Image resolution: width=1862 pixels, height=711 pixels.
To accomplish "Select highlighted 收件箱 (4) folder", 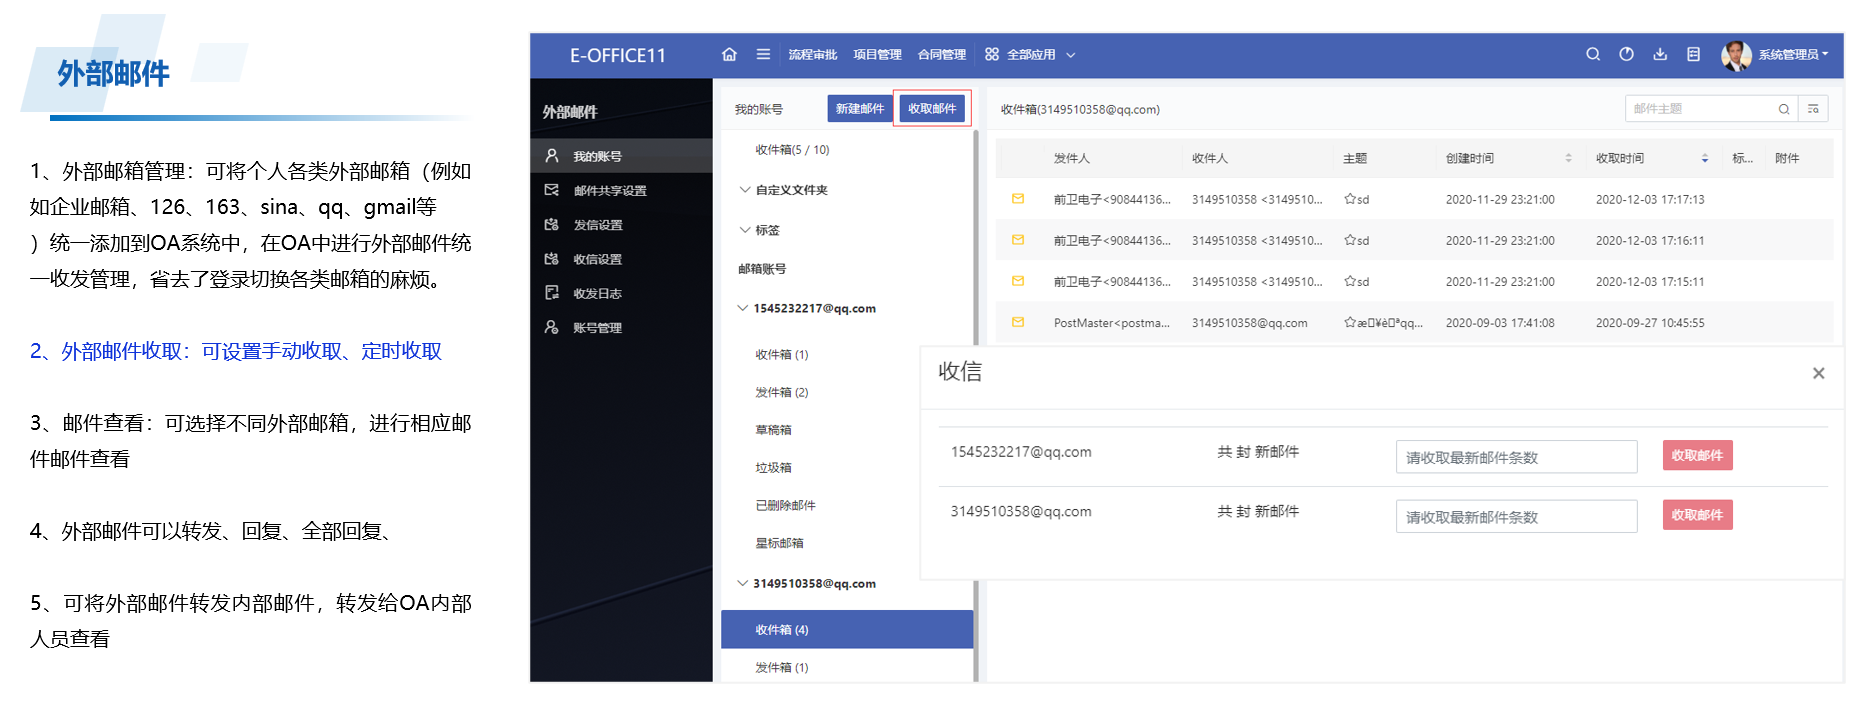I will 847,630.
